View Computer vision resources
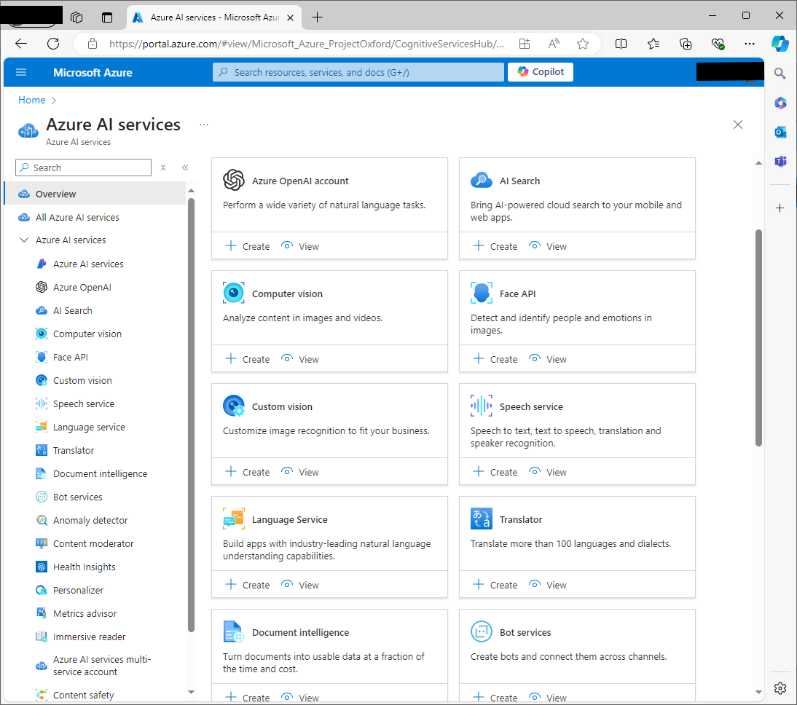Image resolution: width=797 pixels, height=705 pixels. tap(300, 359)
